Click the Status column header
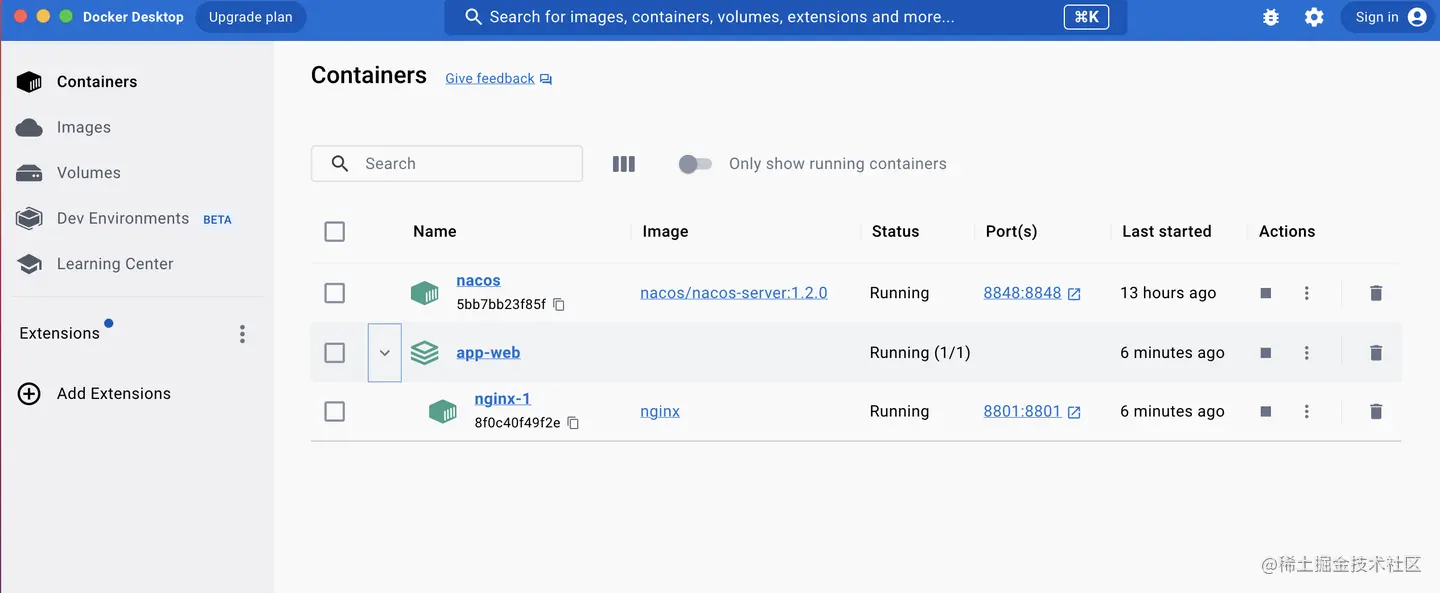Viewport: 1440px width, 593px height. [x=895, y=231]
